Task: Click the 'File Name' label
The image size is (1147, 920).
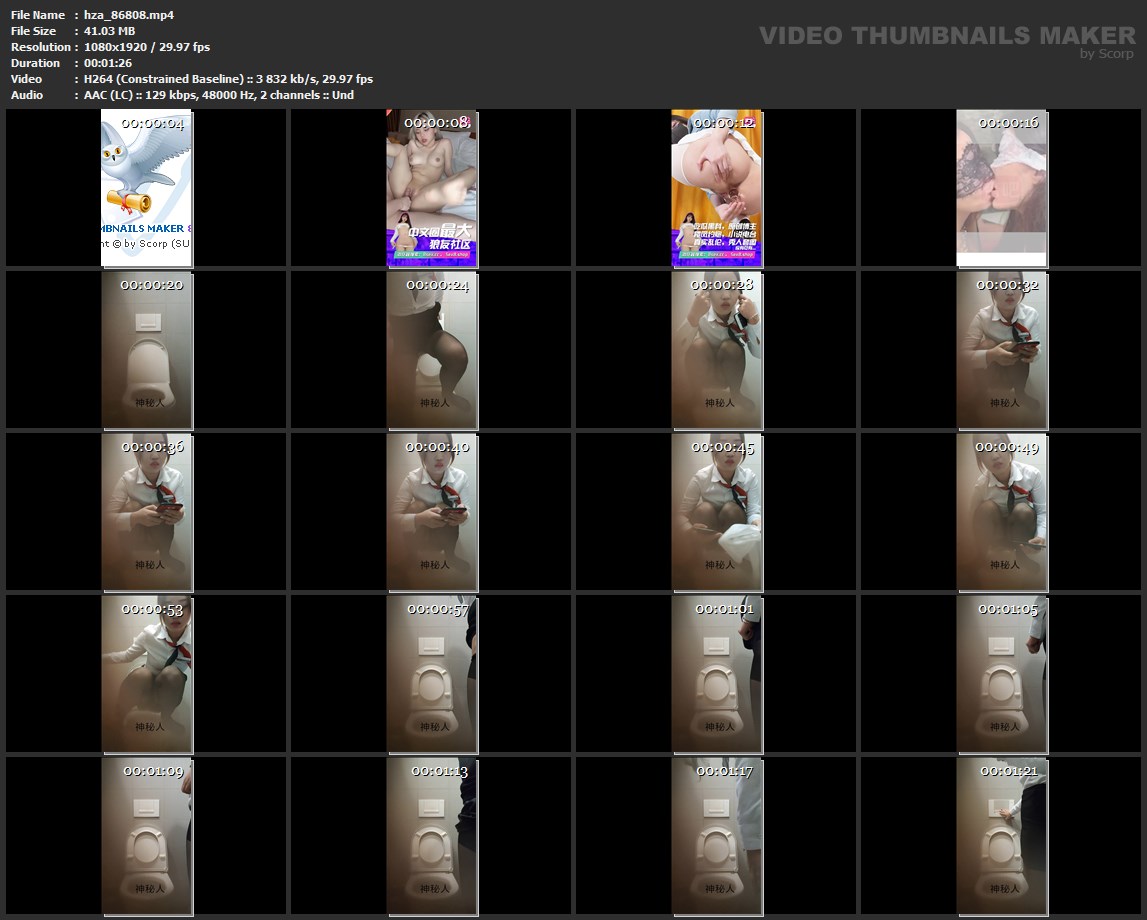Action: point(38,15)
